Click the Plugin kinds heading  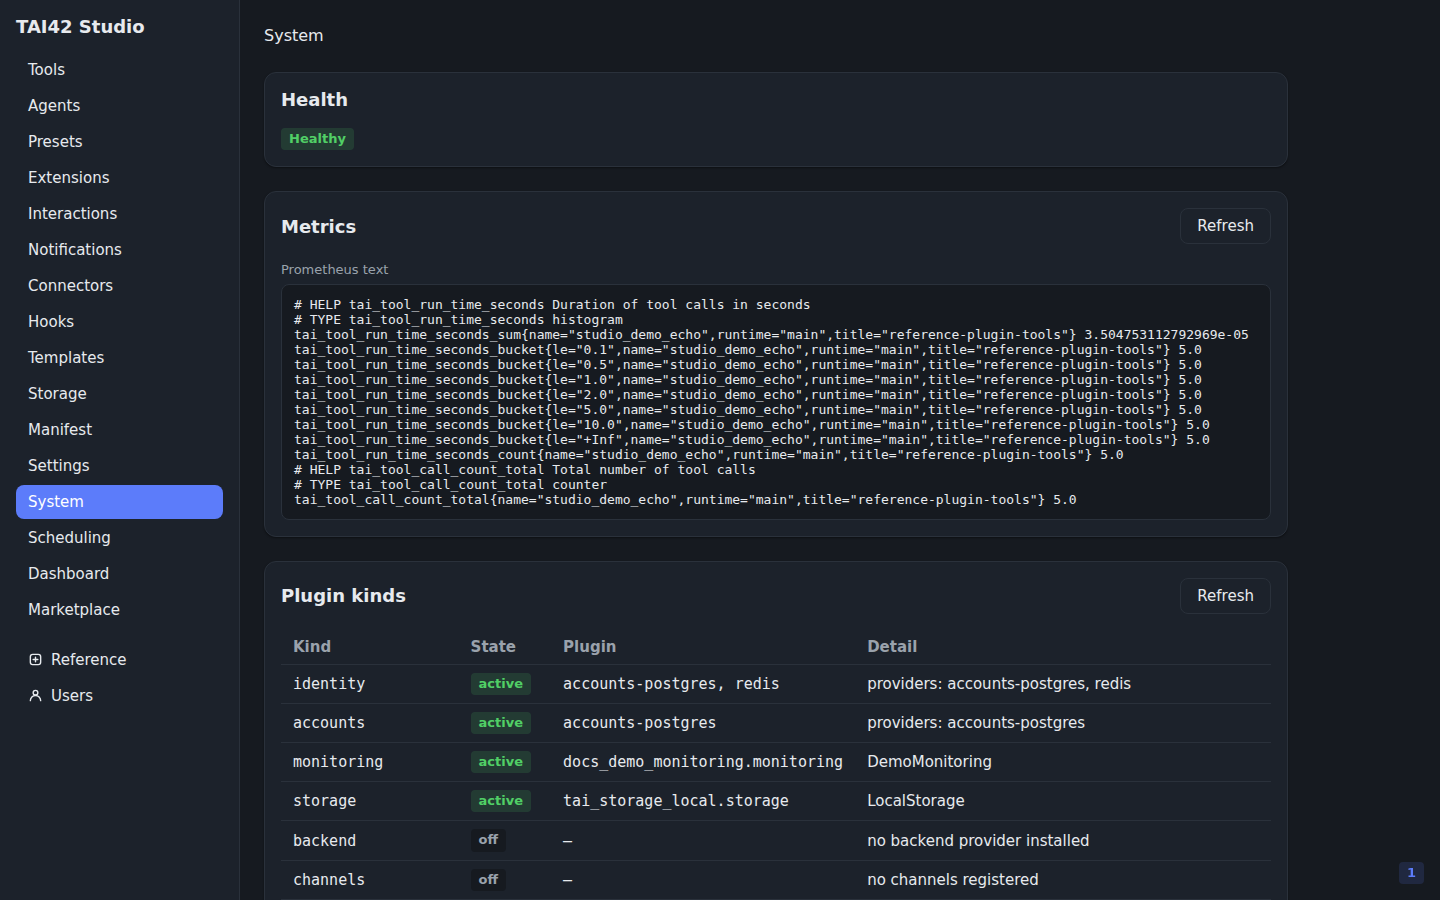point(343,596)
